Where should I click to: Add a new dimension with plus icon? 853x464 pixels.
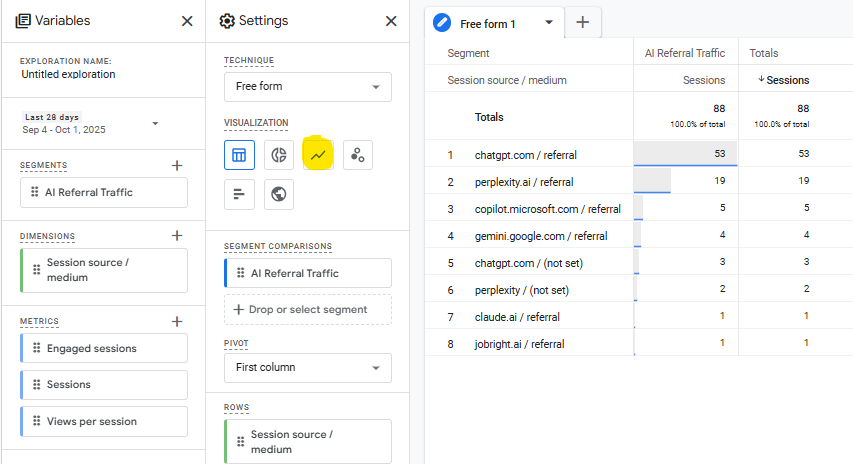pos(177,236)
